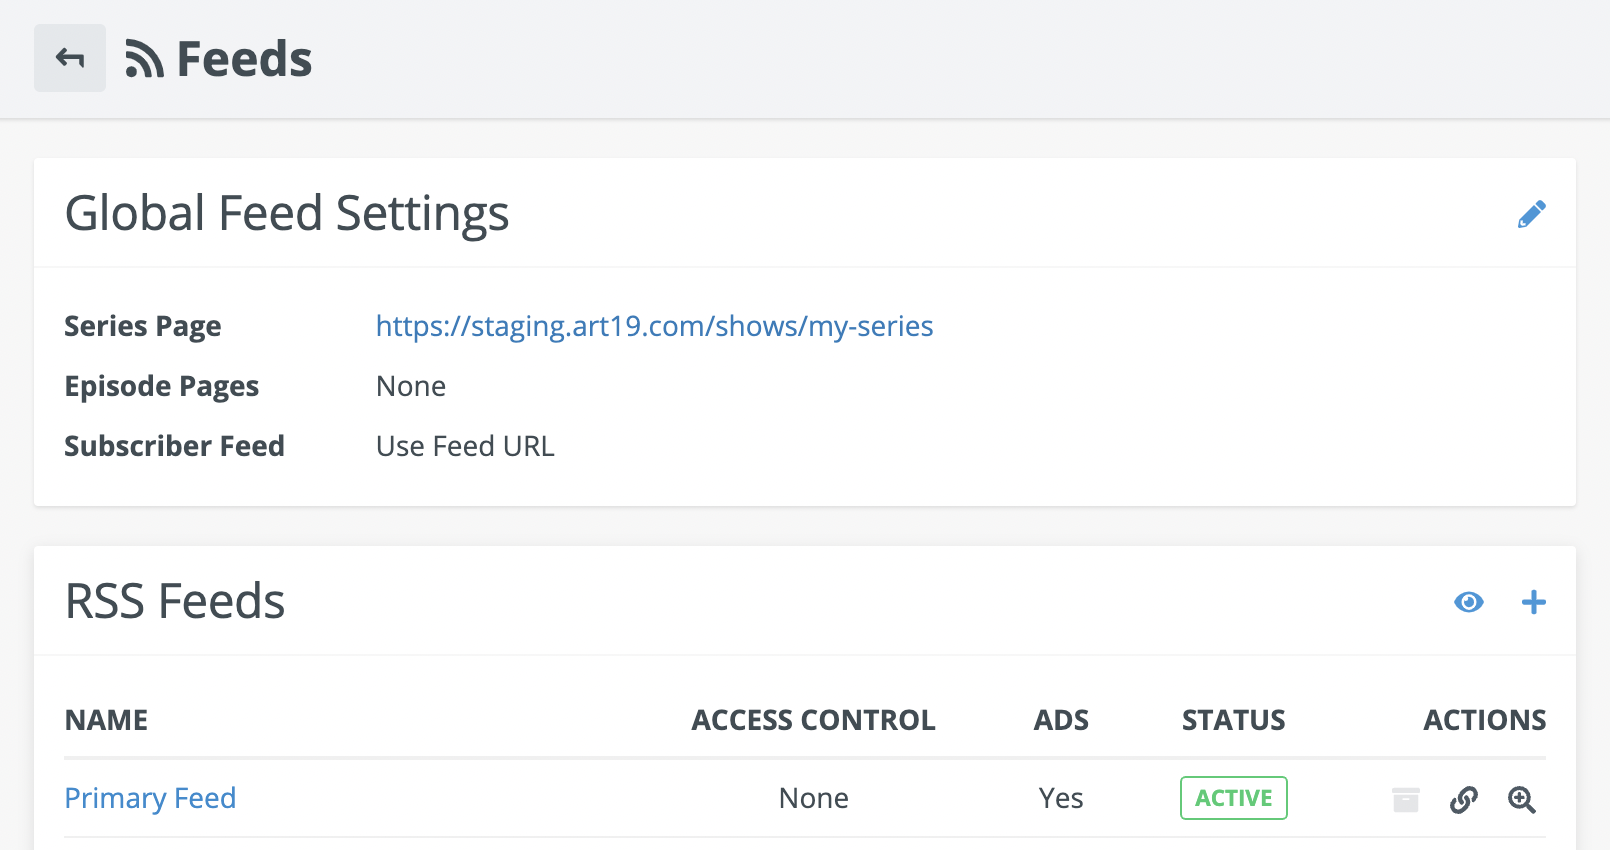1610x850 pixels.
Task: Toggle RSS Feeds visibility eye icon
Action: 1468,602
